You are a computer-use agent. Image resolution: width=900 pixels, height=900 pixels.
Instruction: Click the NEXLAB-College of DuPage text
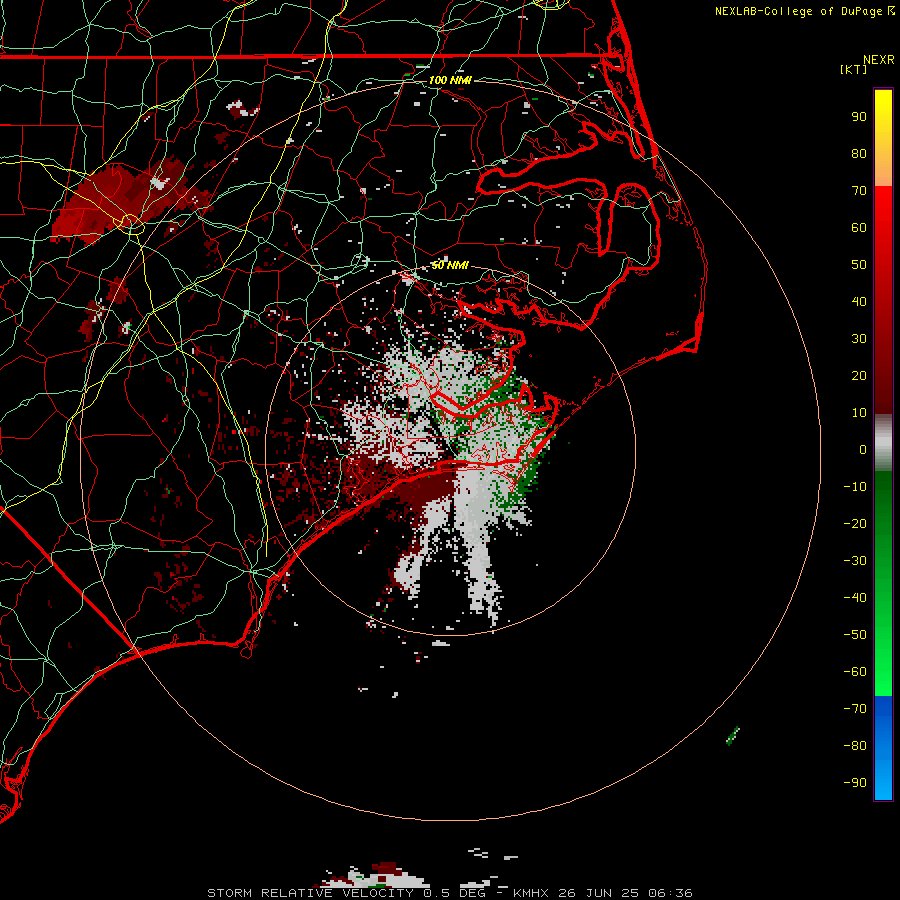798,11
